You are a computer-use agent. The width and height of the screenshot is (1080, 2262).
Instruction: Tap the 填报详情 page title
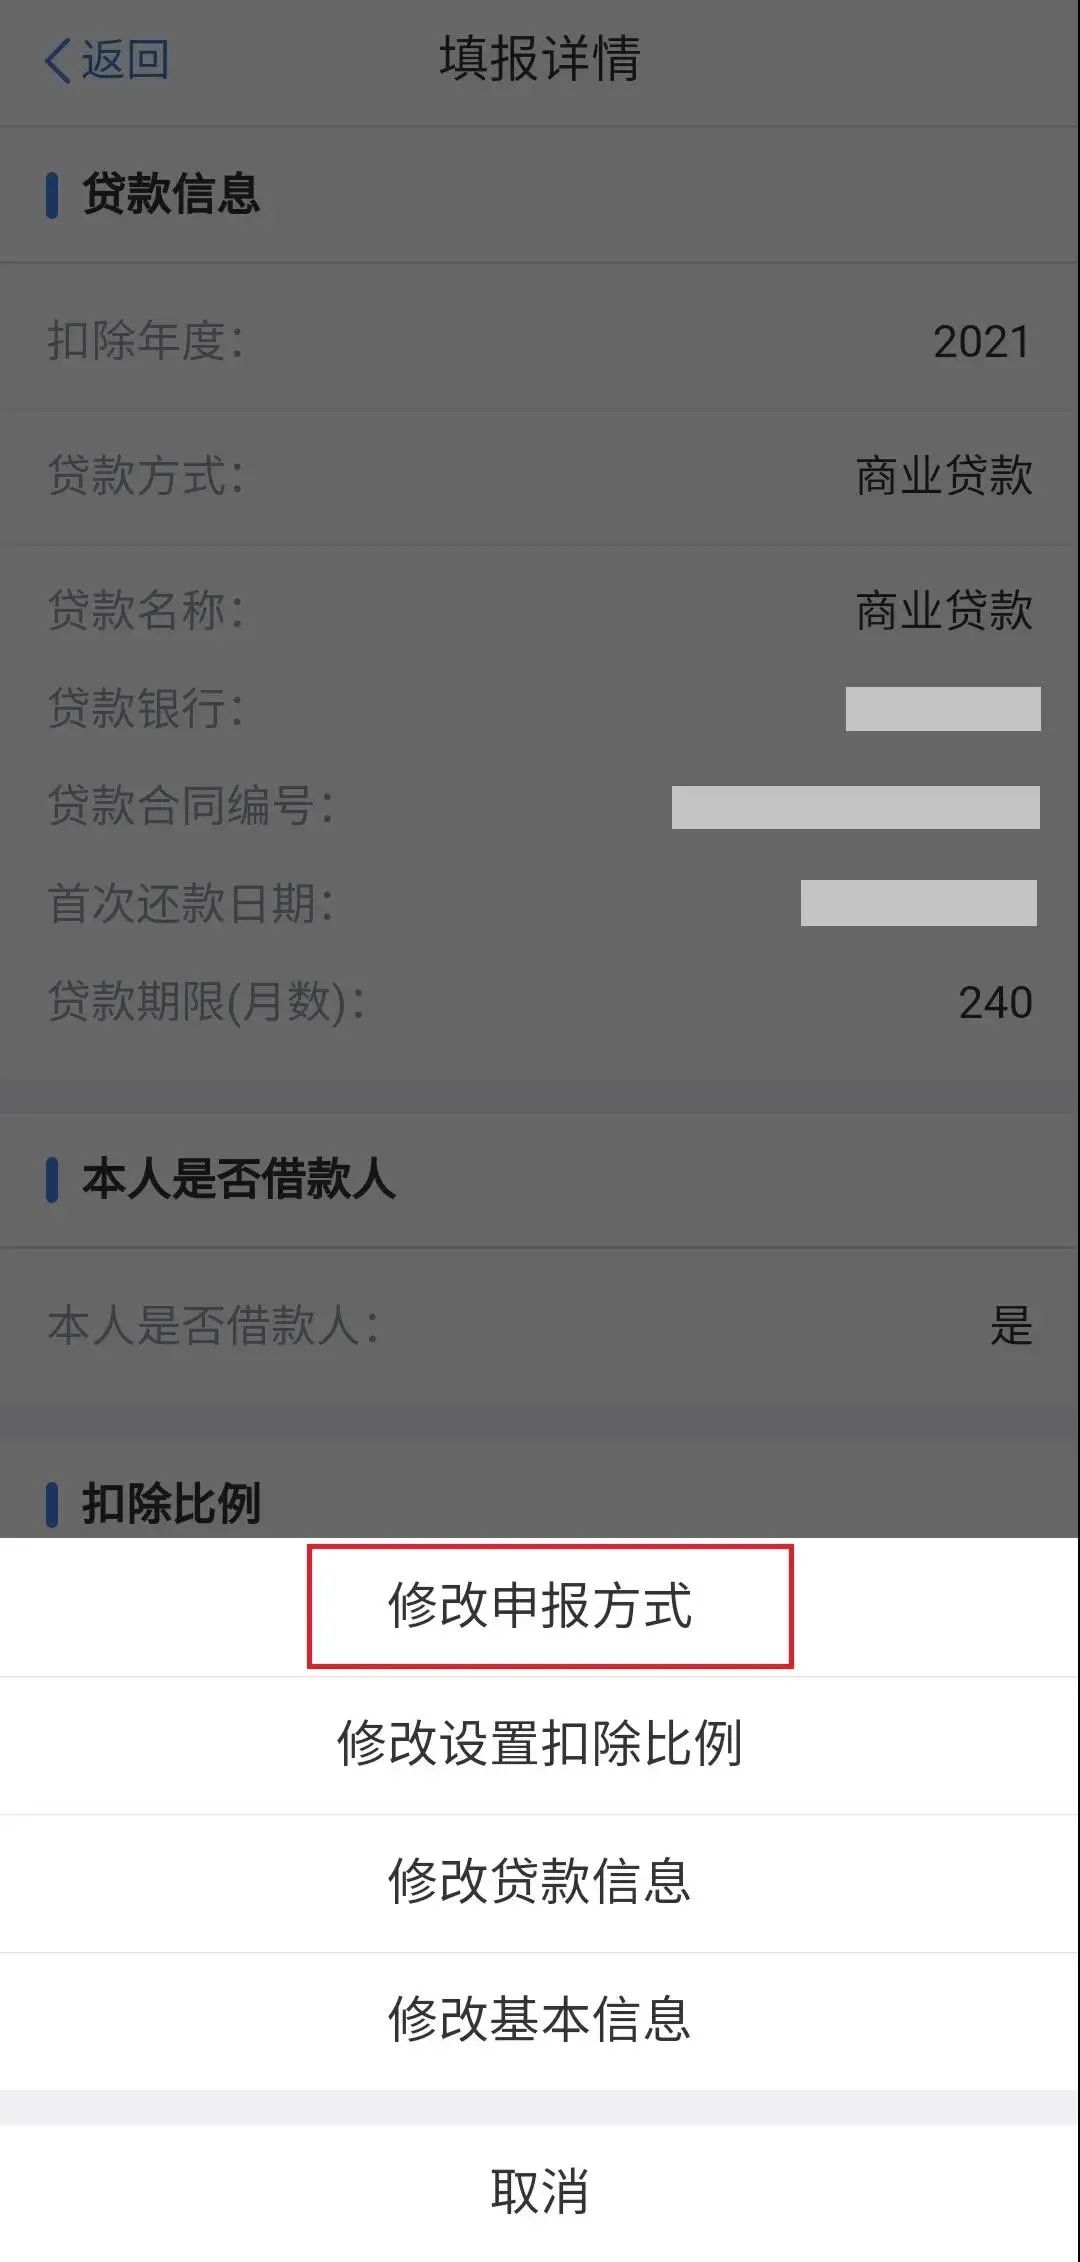(x=540, y=59)
